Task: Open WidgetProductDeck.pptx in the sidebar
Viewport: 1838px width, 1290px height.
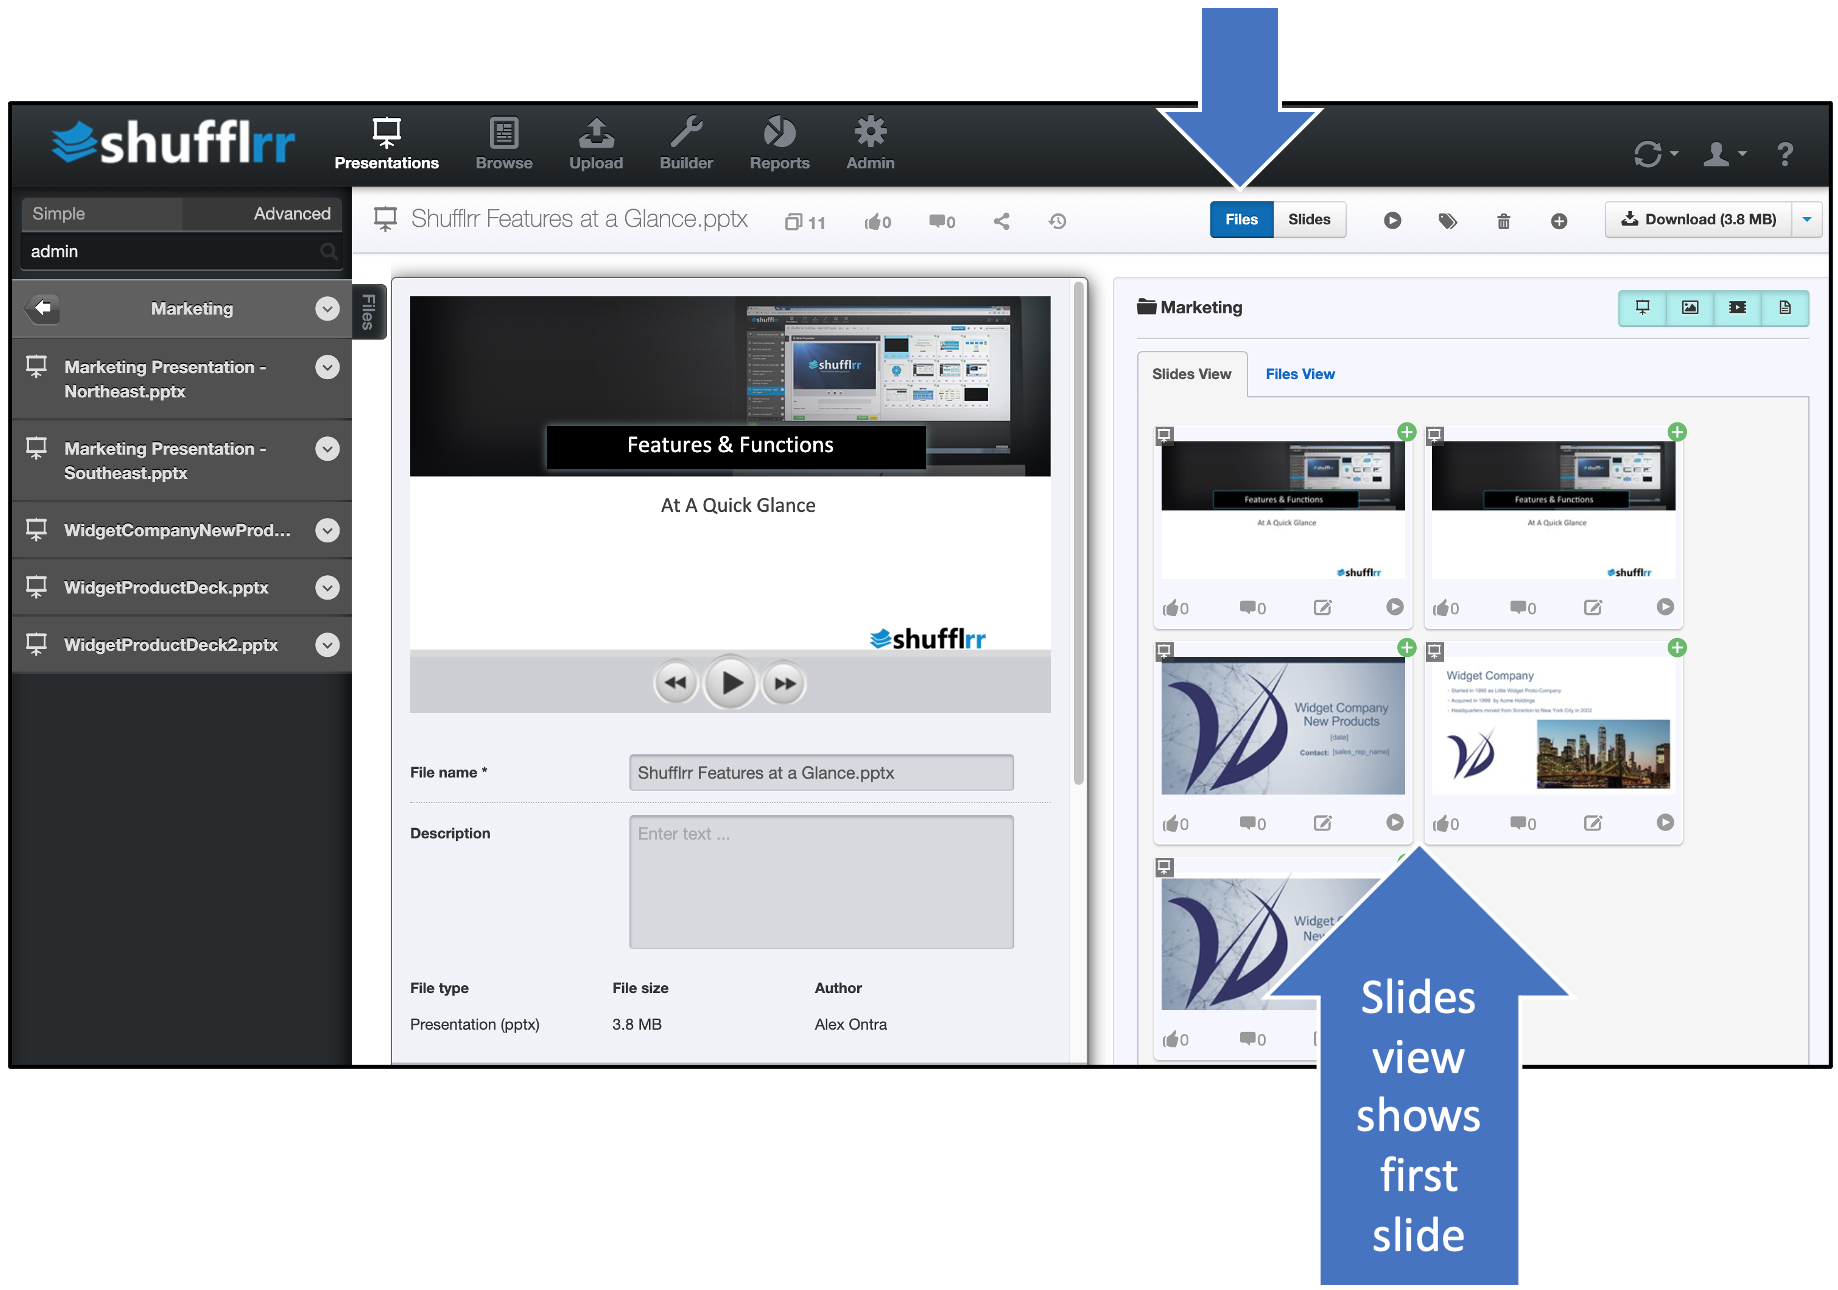Action: click(x=166, y=587)
